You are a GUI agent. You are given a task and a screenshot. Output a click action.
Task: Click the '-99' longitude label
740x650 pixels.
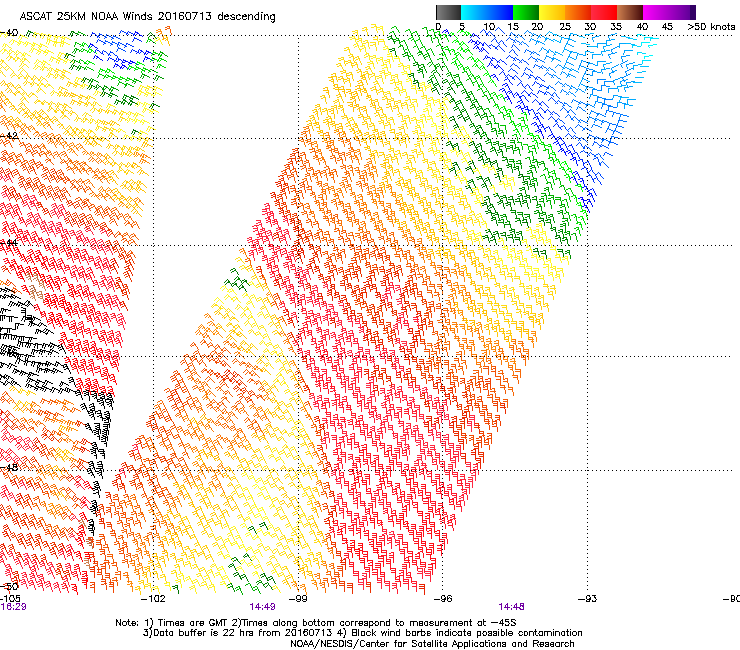pyautogui.click(x=298, y=599)
